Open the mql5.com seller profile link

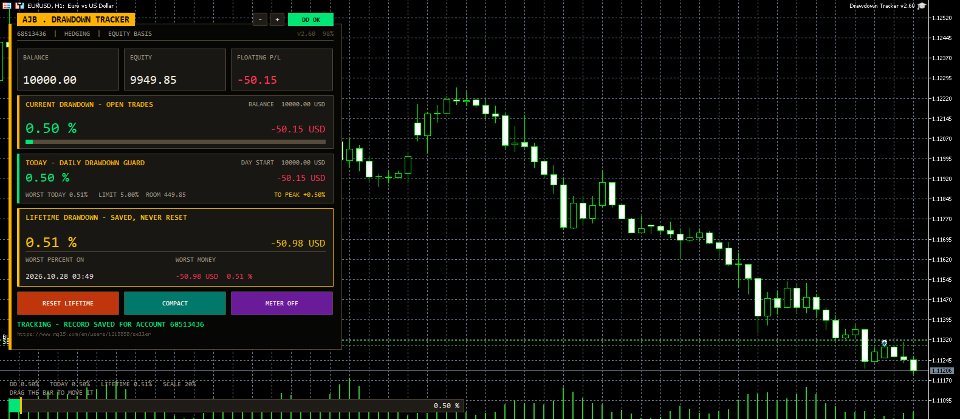click(x=84, y=334)
